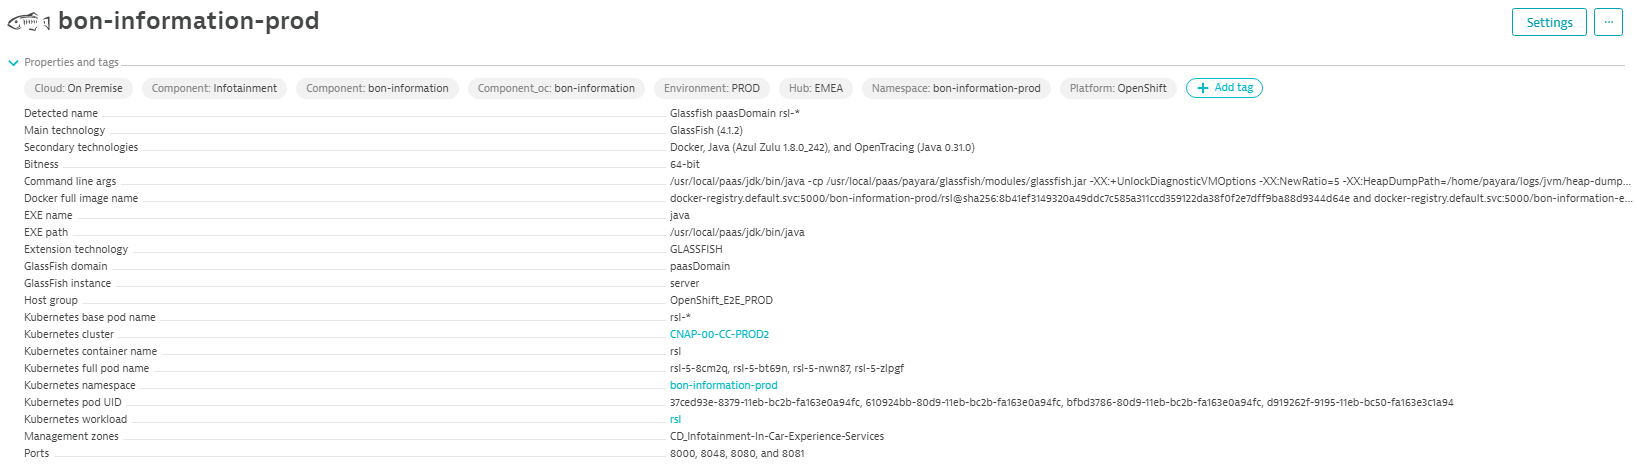Screen dimensions: 1637x468
Task: Select the Component: Infotainment tag
Action: [x=214, y=88]
